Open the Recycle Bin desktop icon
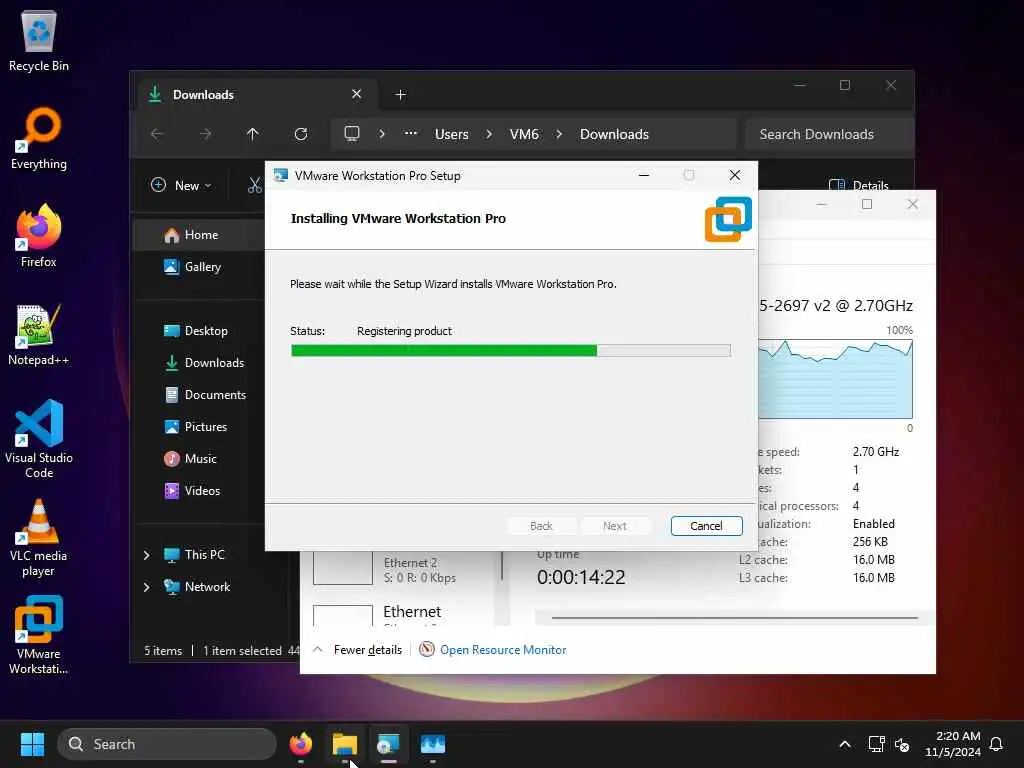 [39, 40]
